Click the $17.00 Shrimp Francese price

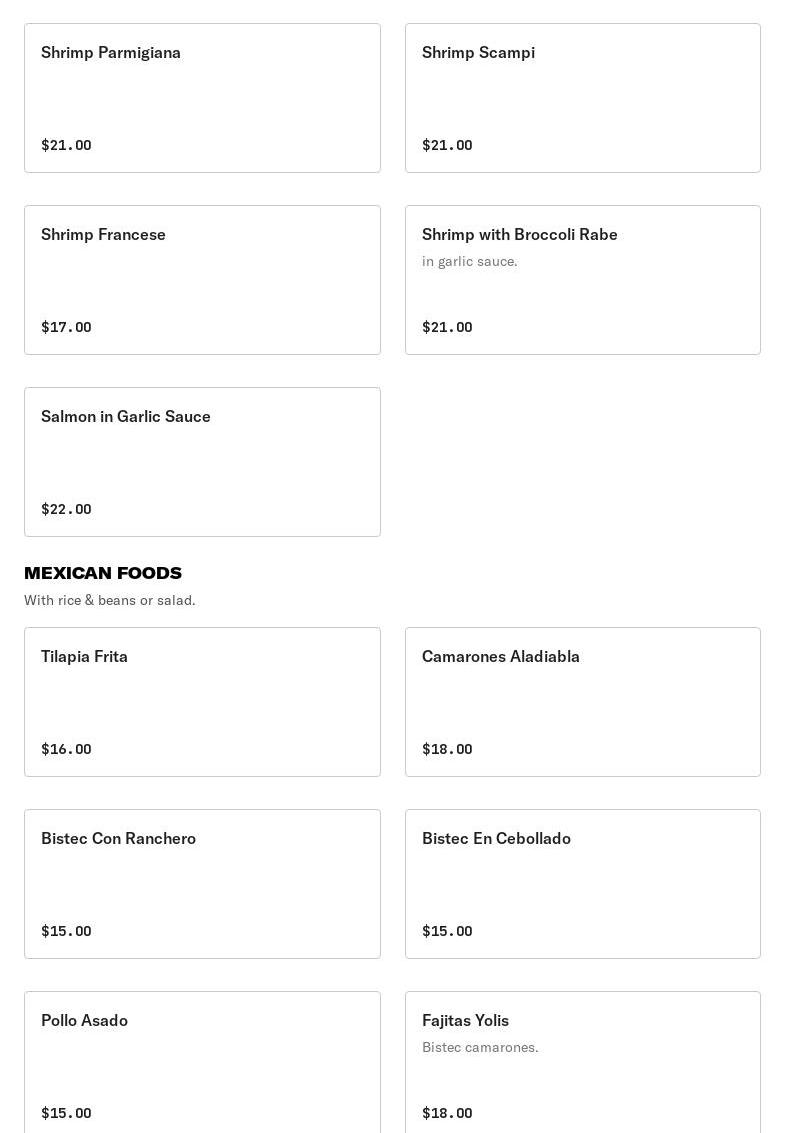point(66,327)
